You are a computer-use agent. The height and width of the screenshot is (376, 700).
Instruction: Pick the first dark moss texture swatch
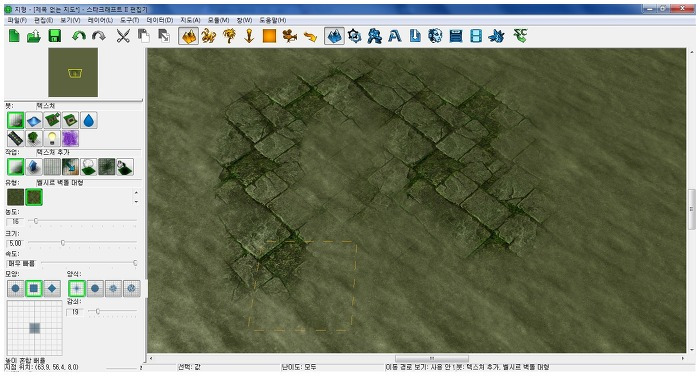(x=16, y=197)
